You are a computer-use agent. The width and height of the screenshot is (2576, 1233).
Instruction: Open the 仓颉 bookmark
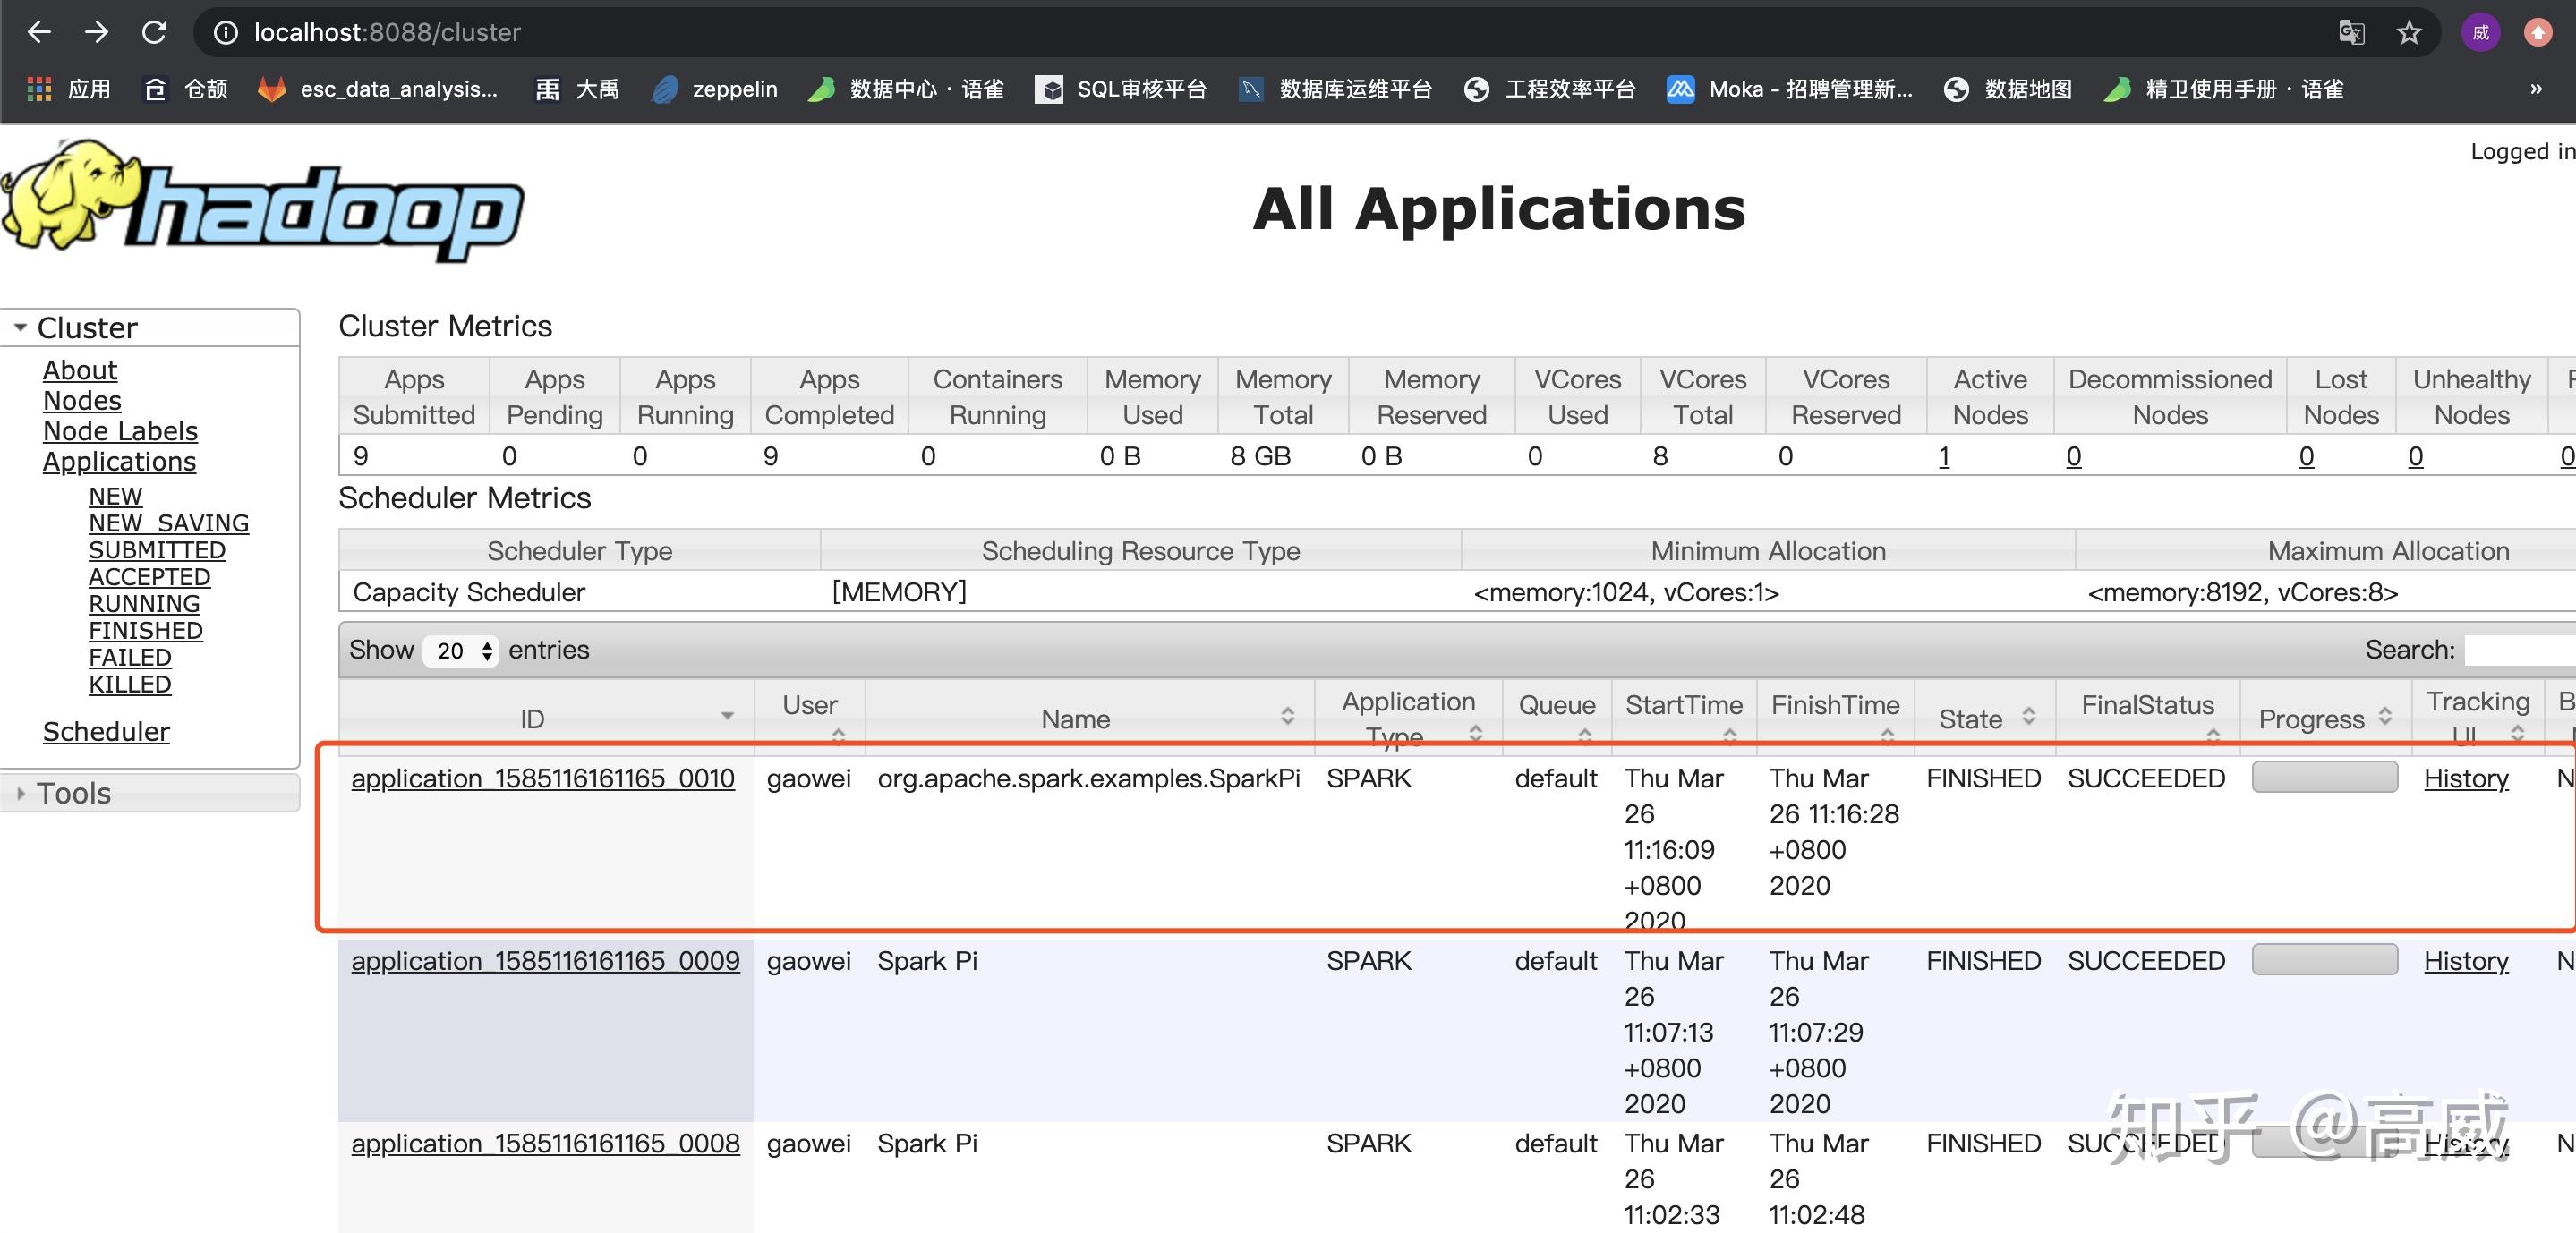click(x=187, y=89)
